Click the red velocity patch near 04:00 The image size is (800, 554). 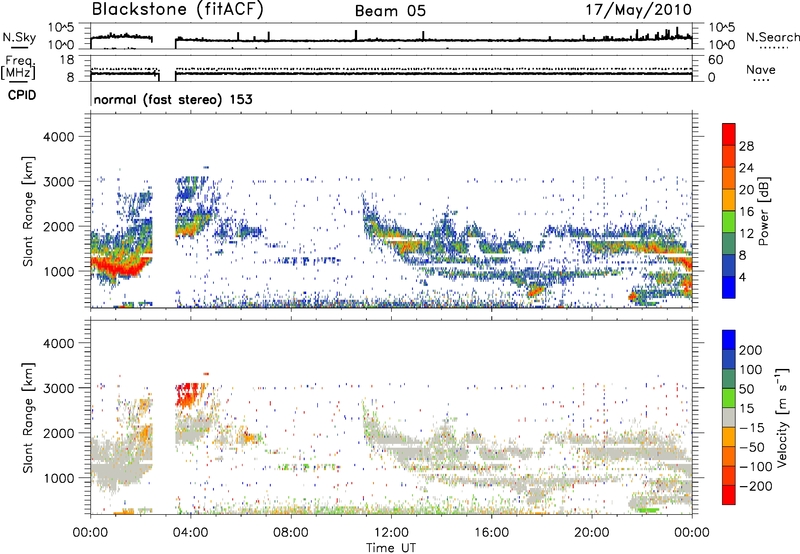click(x=190, y=394)
